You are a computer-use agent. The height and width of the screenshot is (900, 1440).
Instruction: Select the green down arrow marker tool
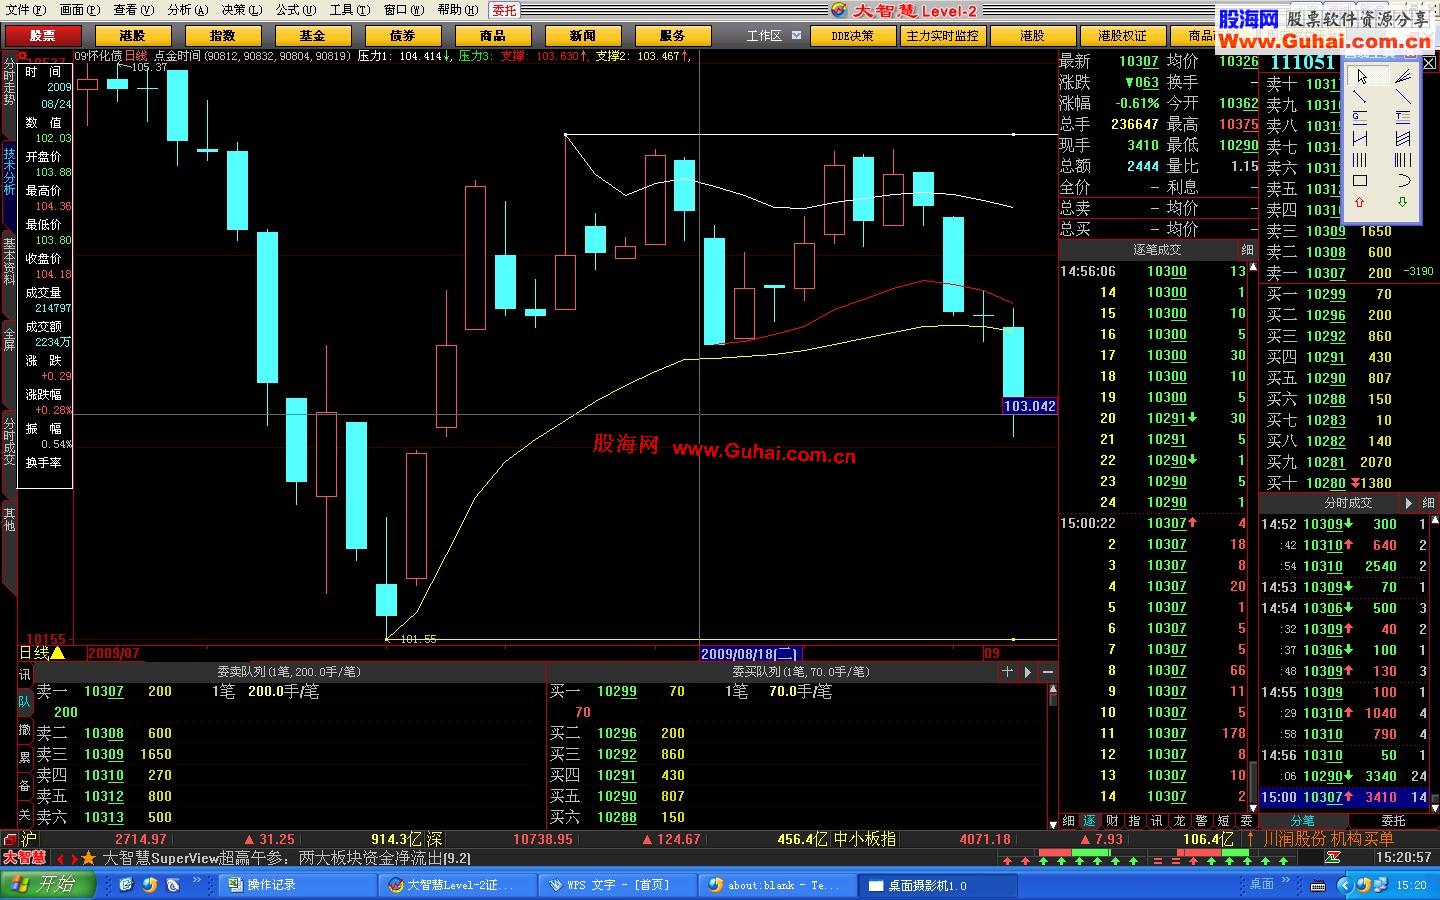(1403, 203)
